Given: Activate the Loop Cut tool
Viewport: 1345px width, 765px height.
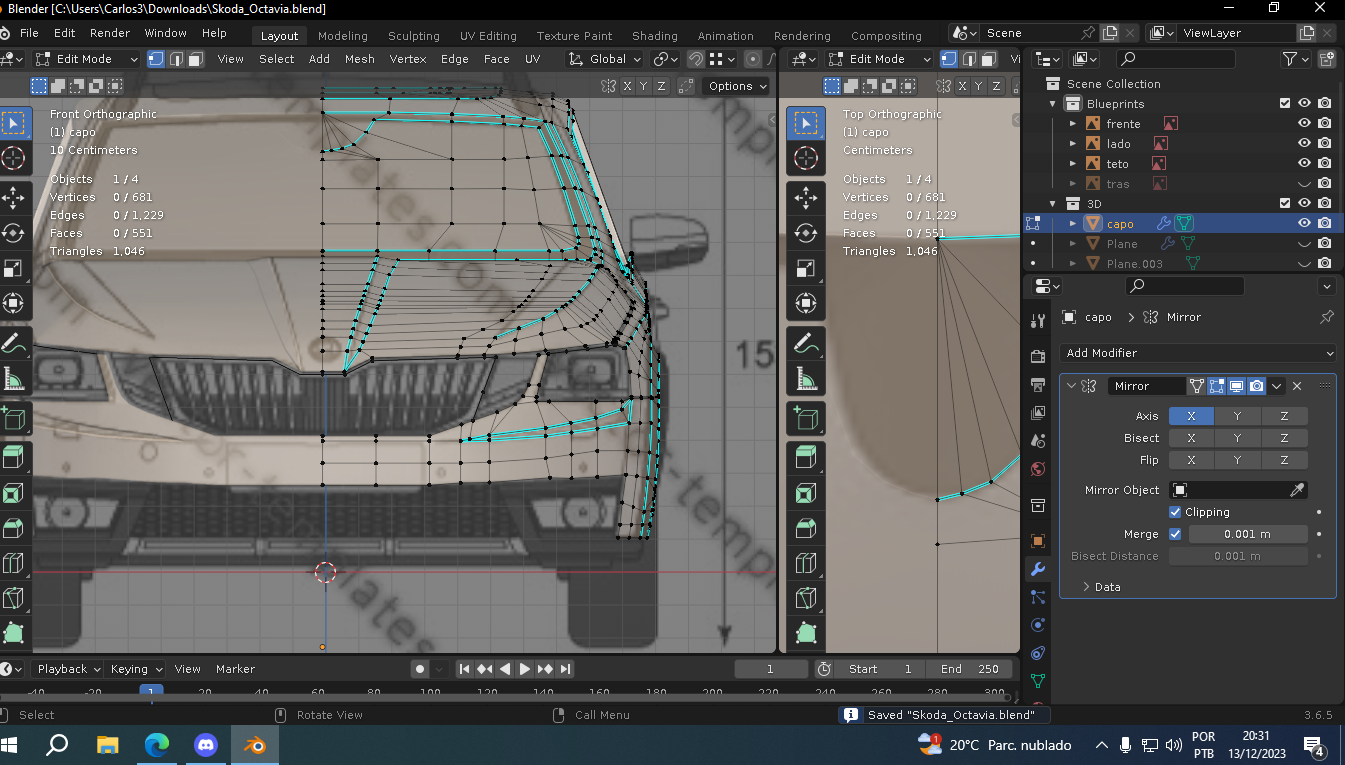Looking at the screenshot, I should coord(14,564).
